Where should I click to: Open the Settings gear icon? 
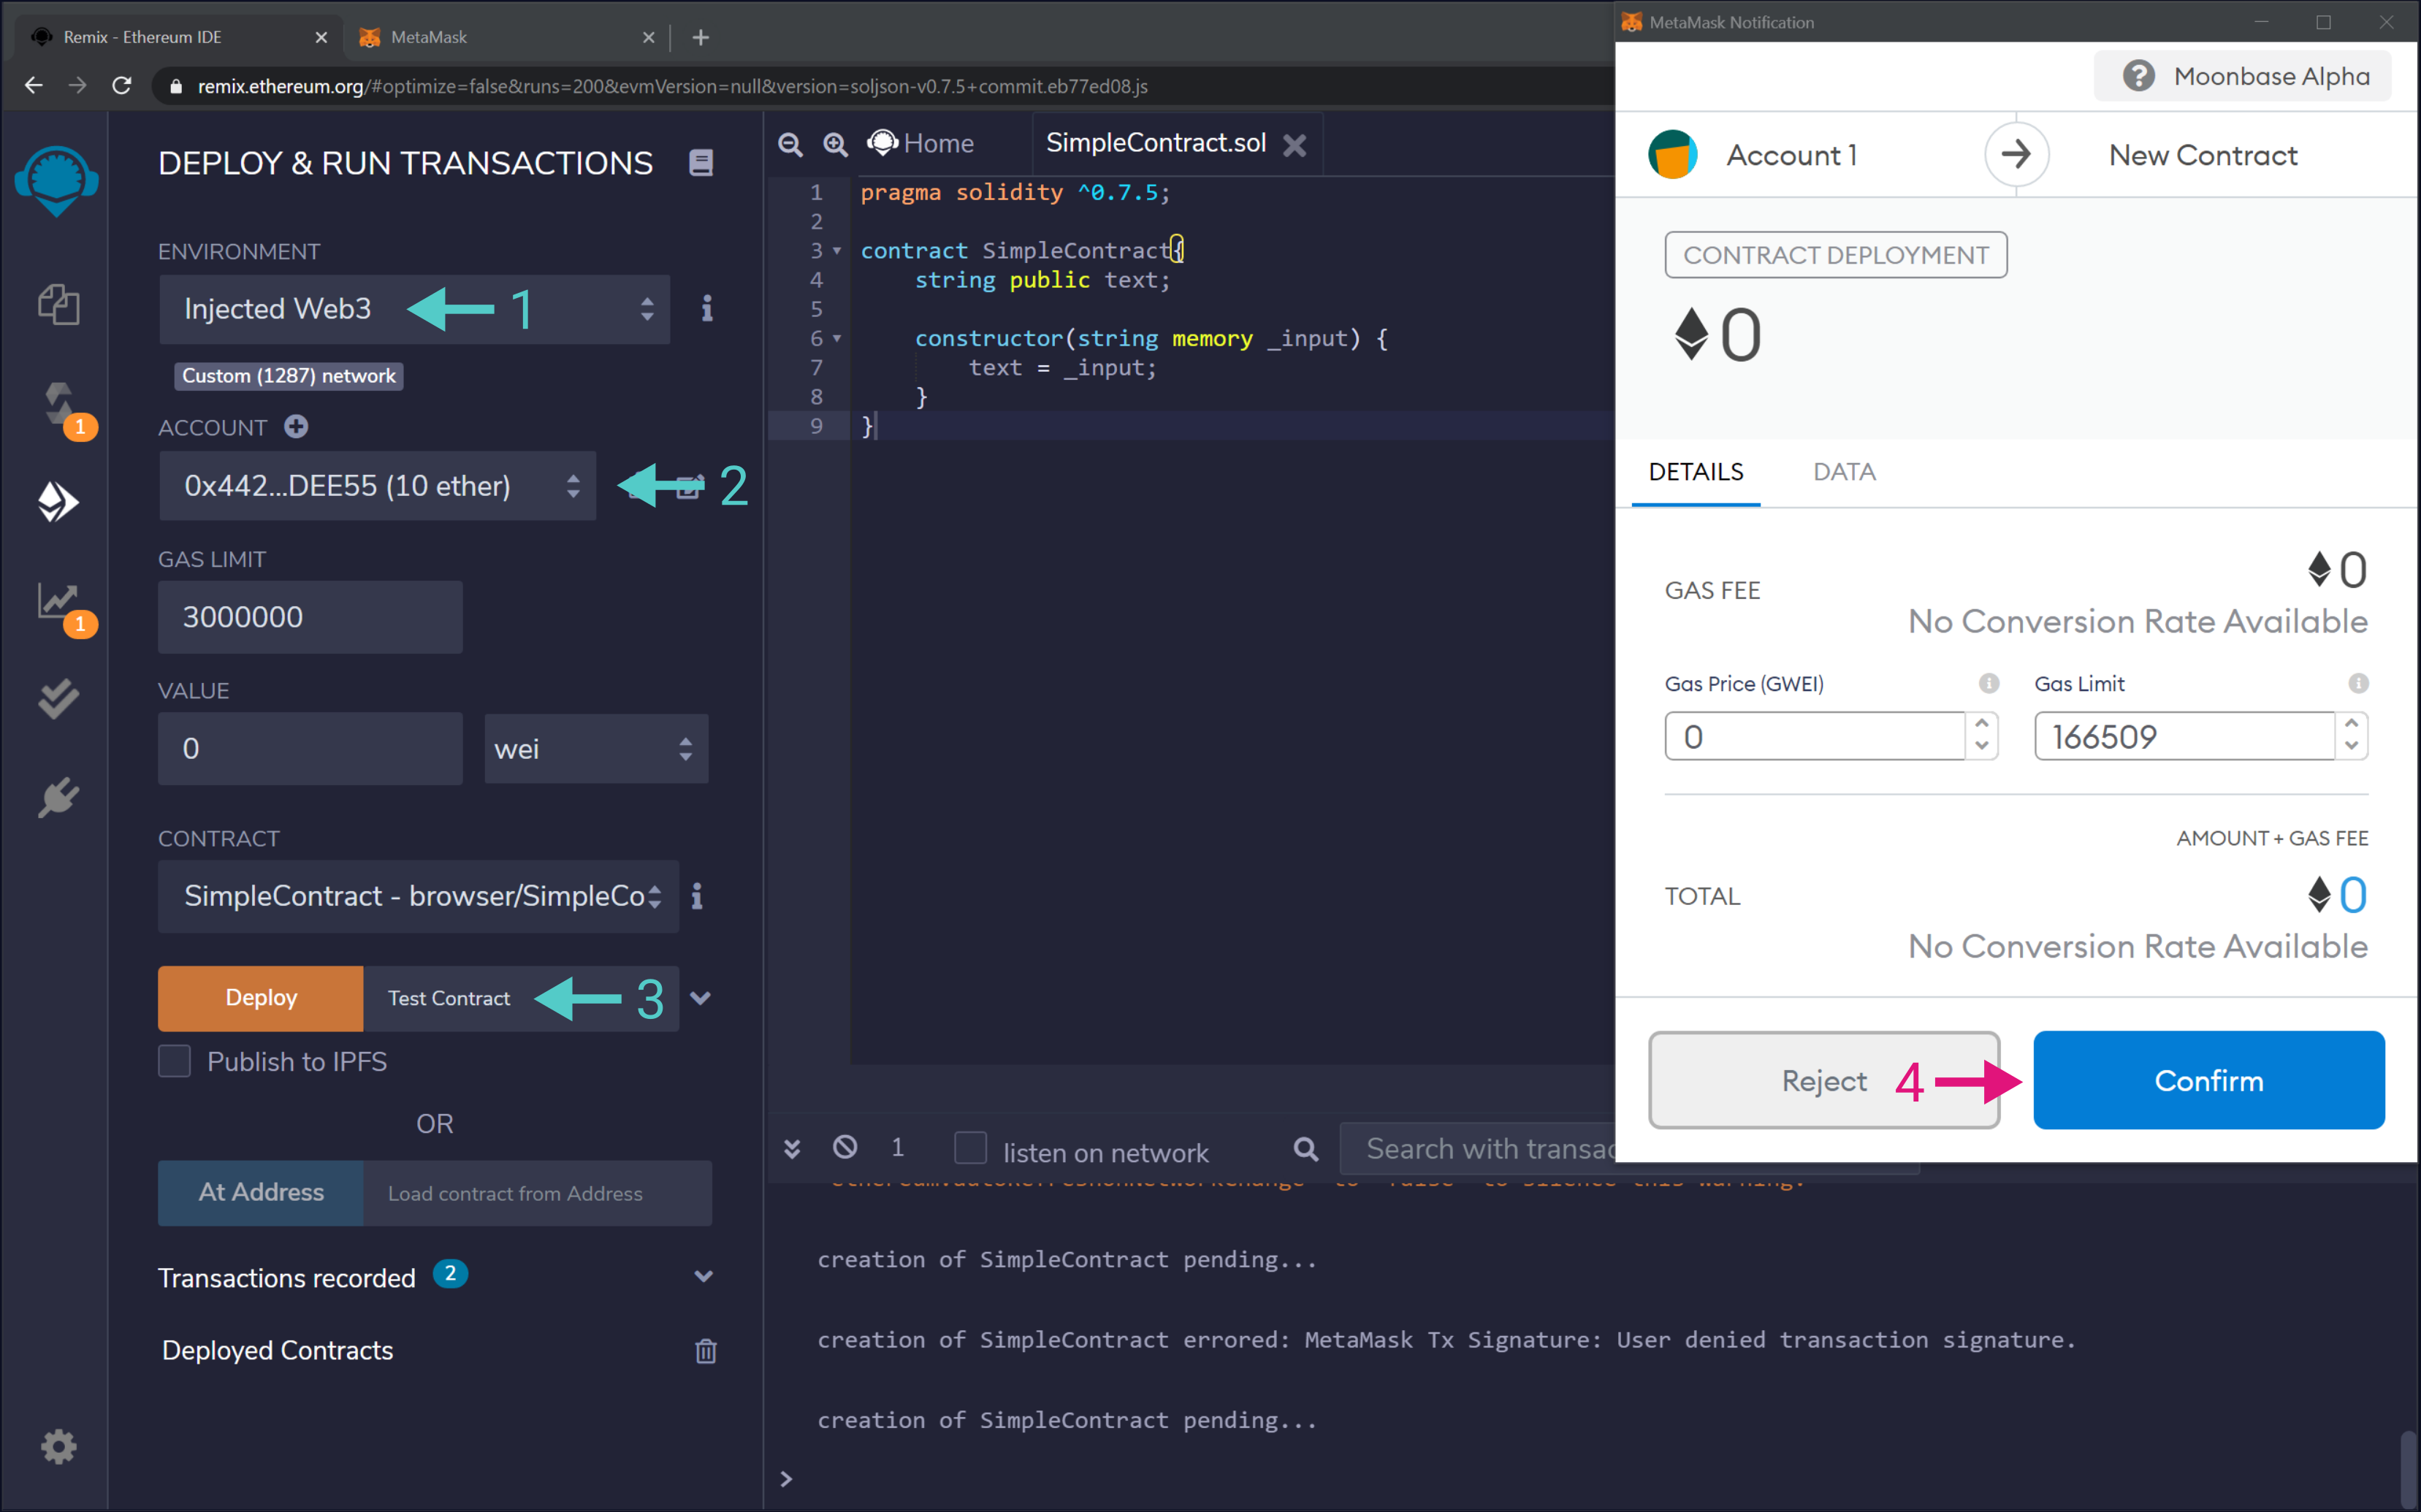tap(58, 1446)
